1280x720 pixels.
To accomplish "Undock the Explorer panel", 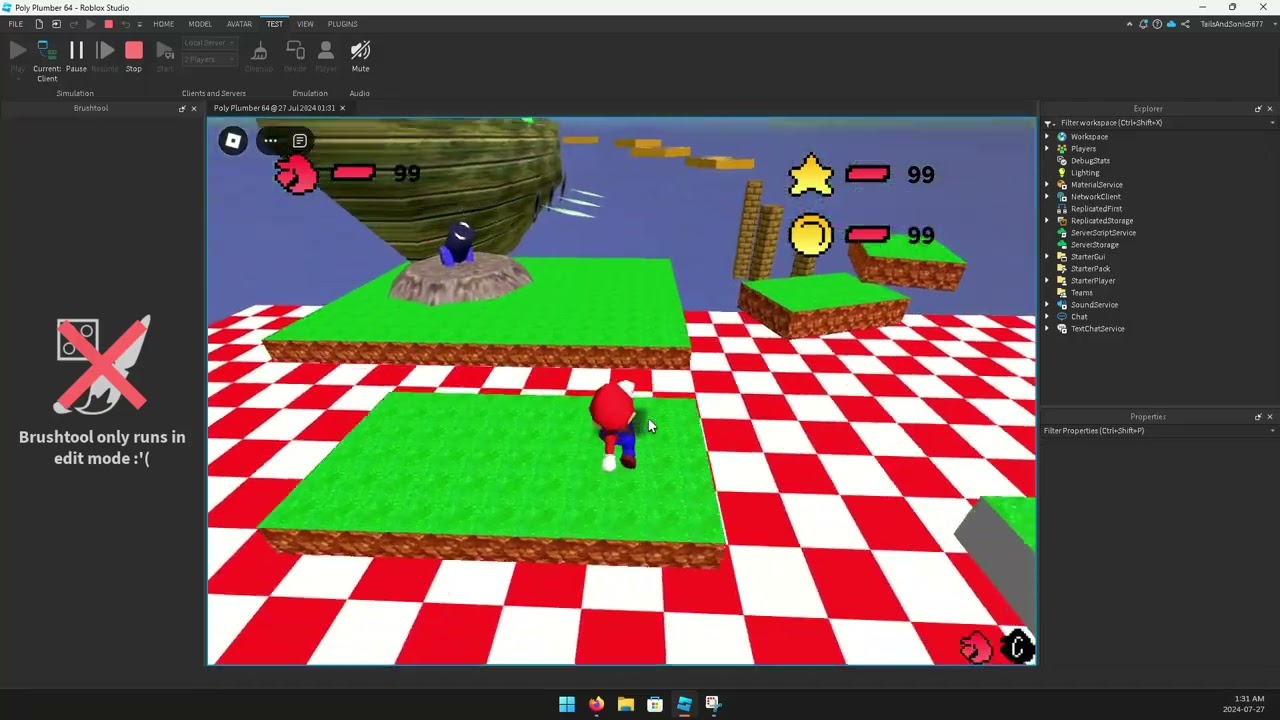I will [x=1258, y=109].
